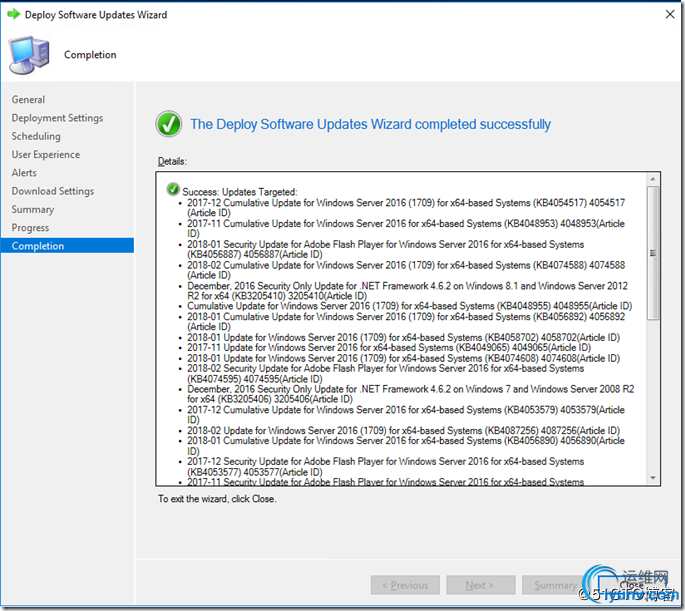The width and height of the screenshot is (685, 611).
Task: Select update entry KB4054517
Action: [406, 208]
